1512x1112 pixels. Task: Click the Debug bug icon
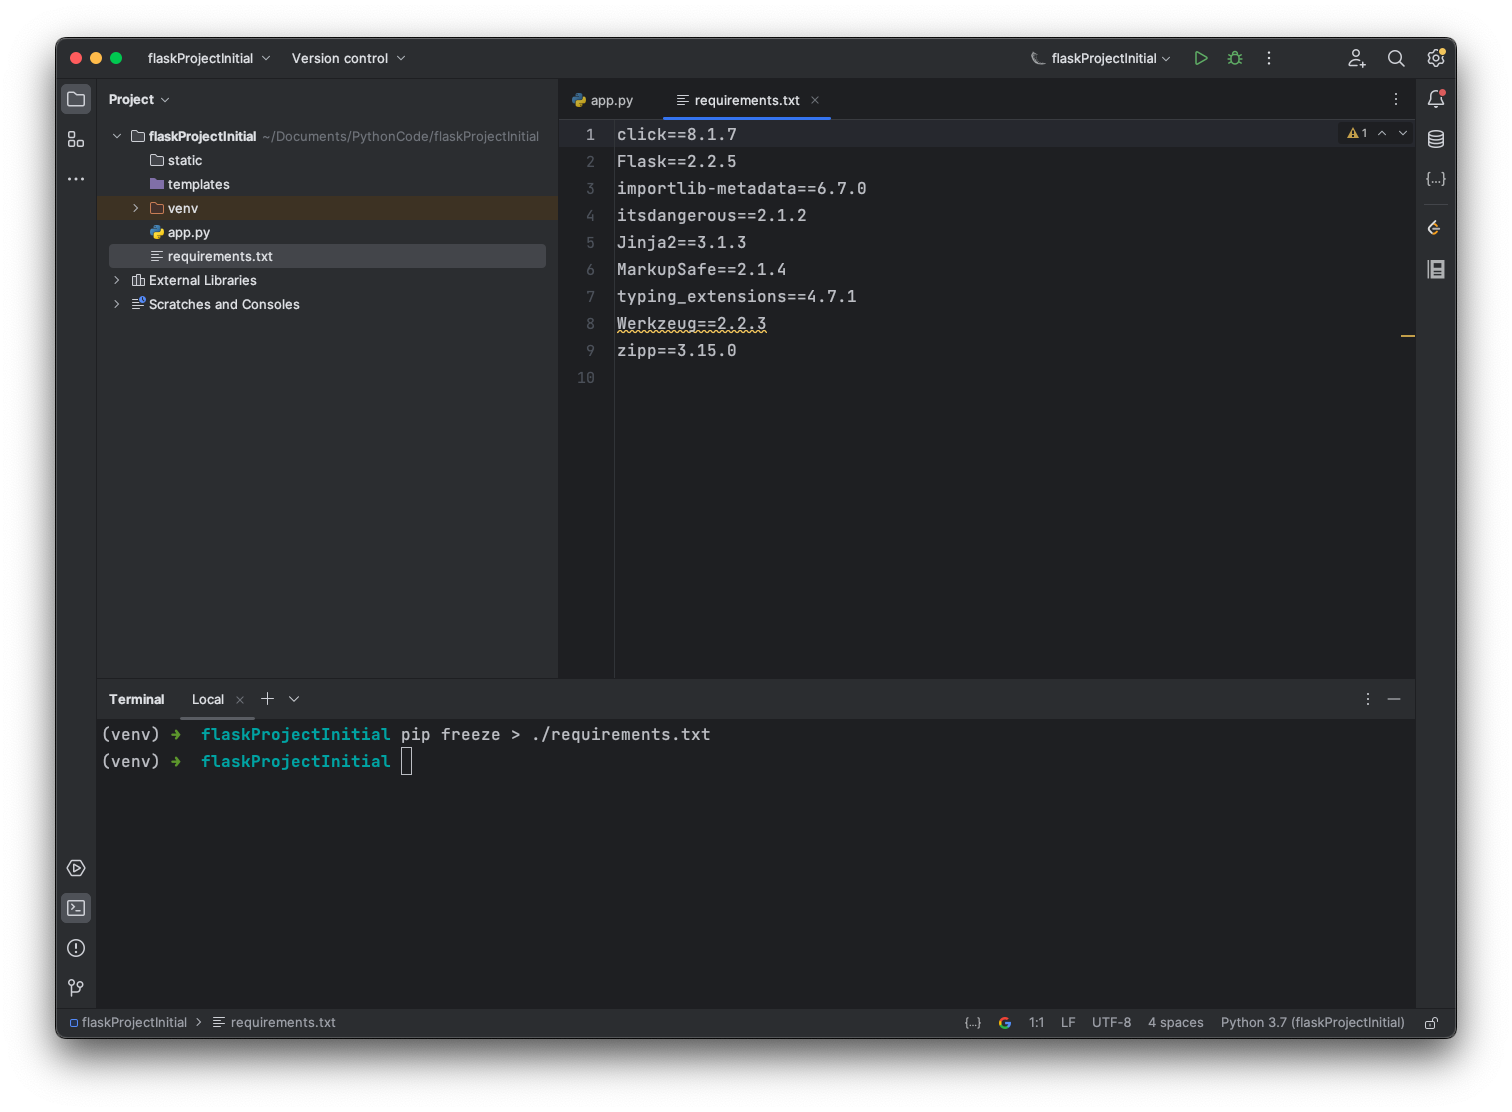click(x=1235, y=58)
